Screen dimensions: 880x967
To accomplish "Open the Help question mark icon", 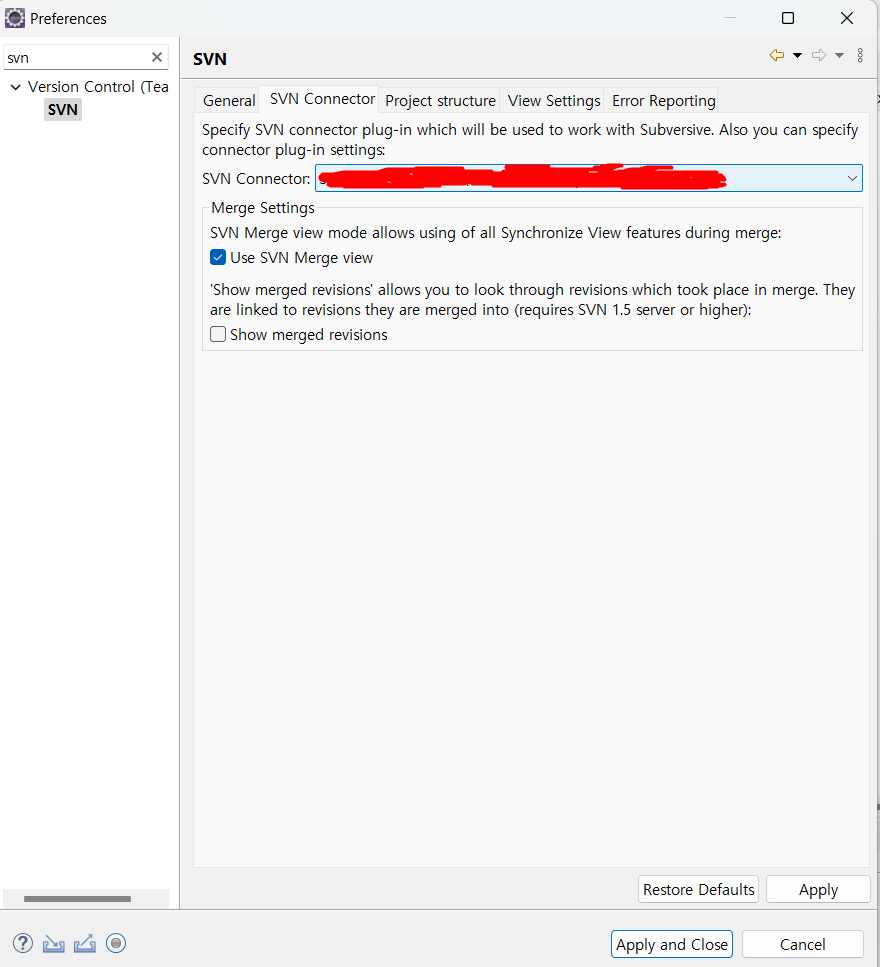I will tap(23, 943).
